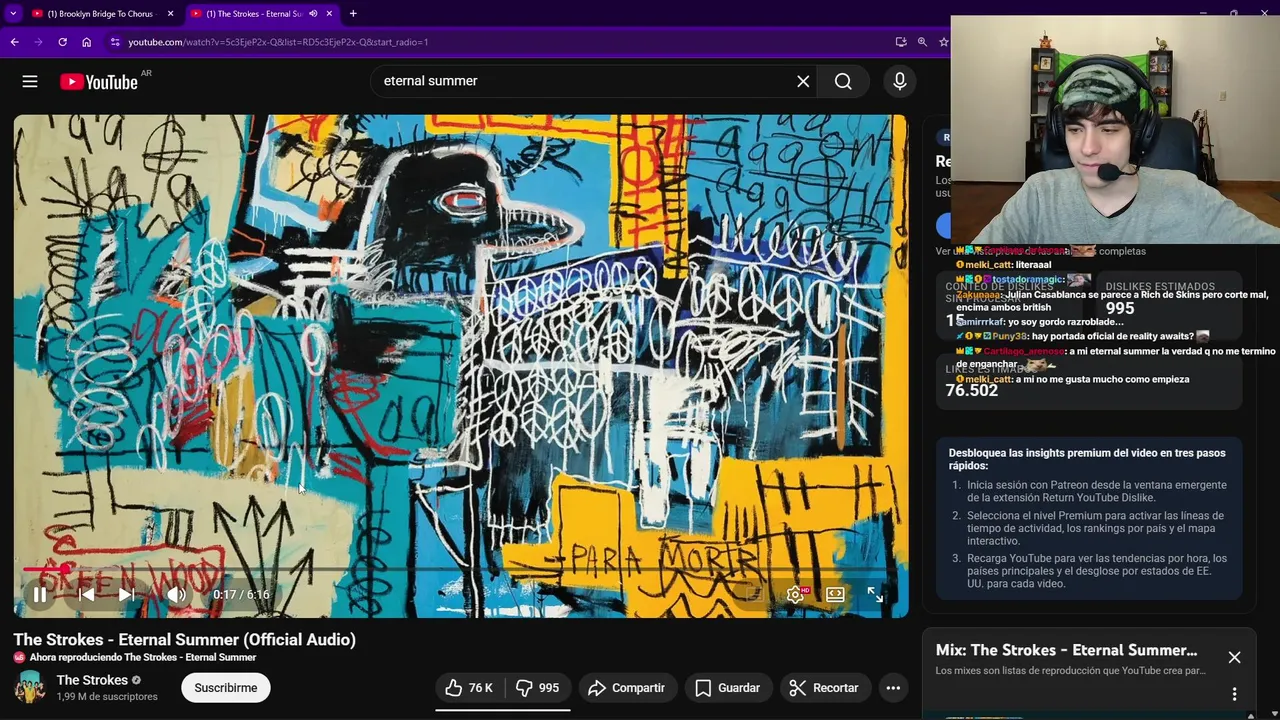
Task: Skip to the previous track in player
Action: (x=87, y=594)
